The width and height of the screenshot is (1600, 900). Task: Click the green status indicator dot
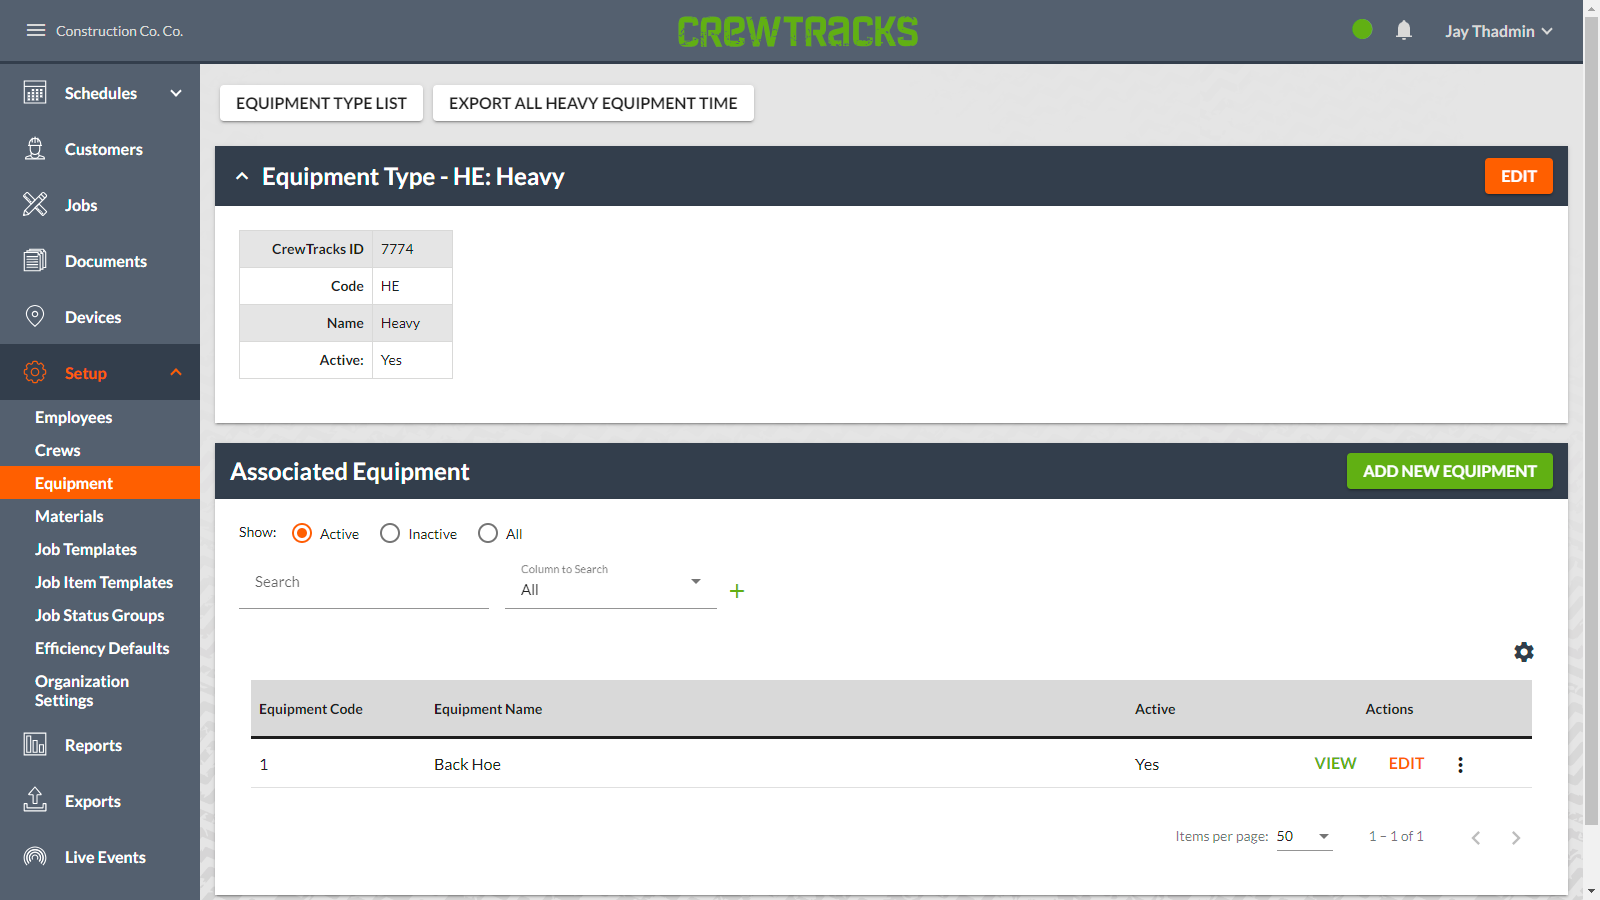pyautogui.click(x=1362, y=30)
